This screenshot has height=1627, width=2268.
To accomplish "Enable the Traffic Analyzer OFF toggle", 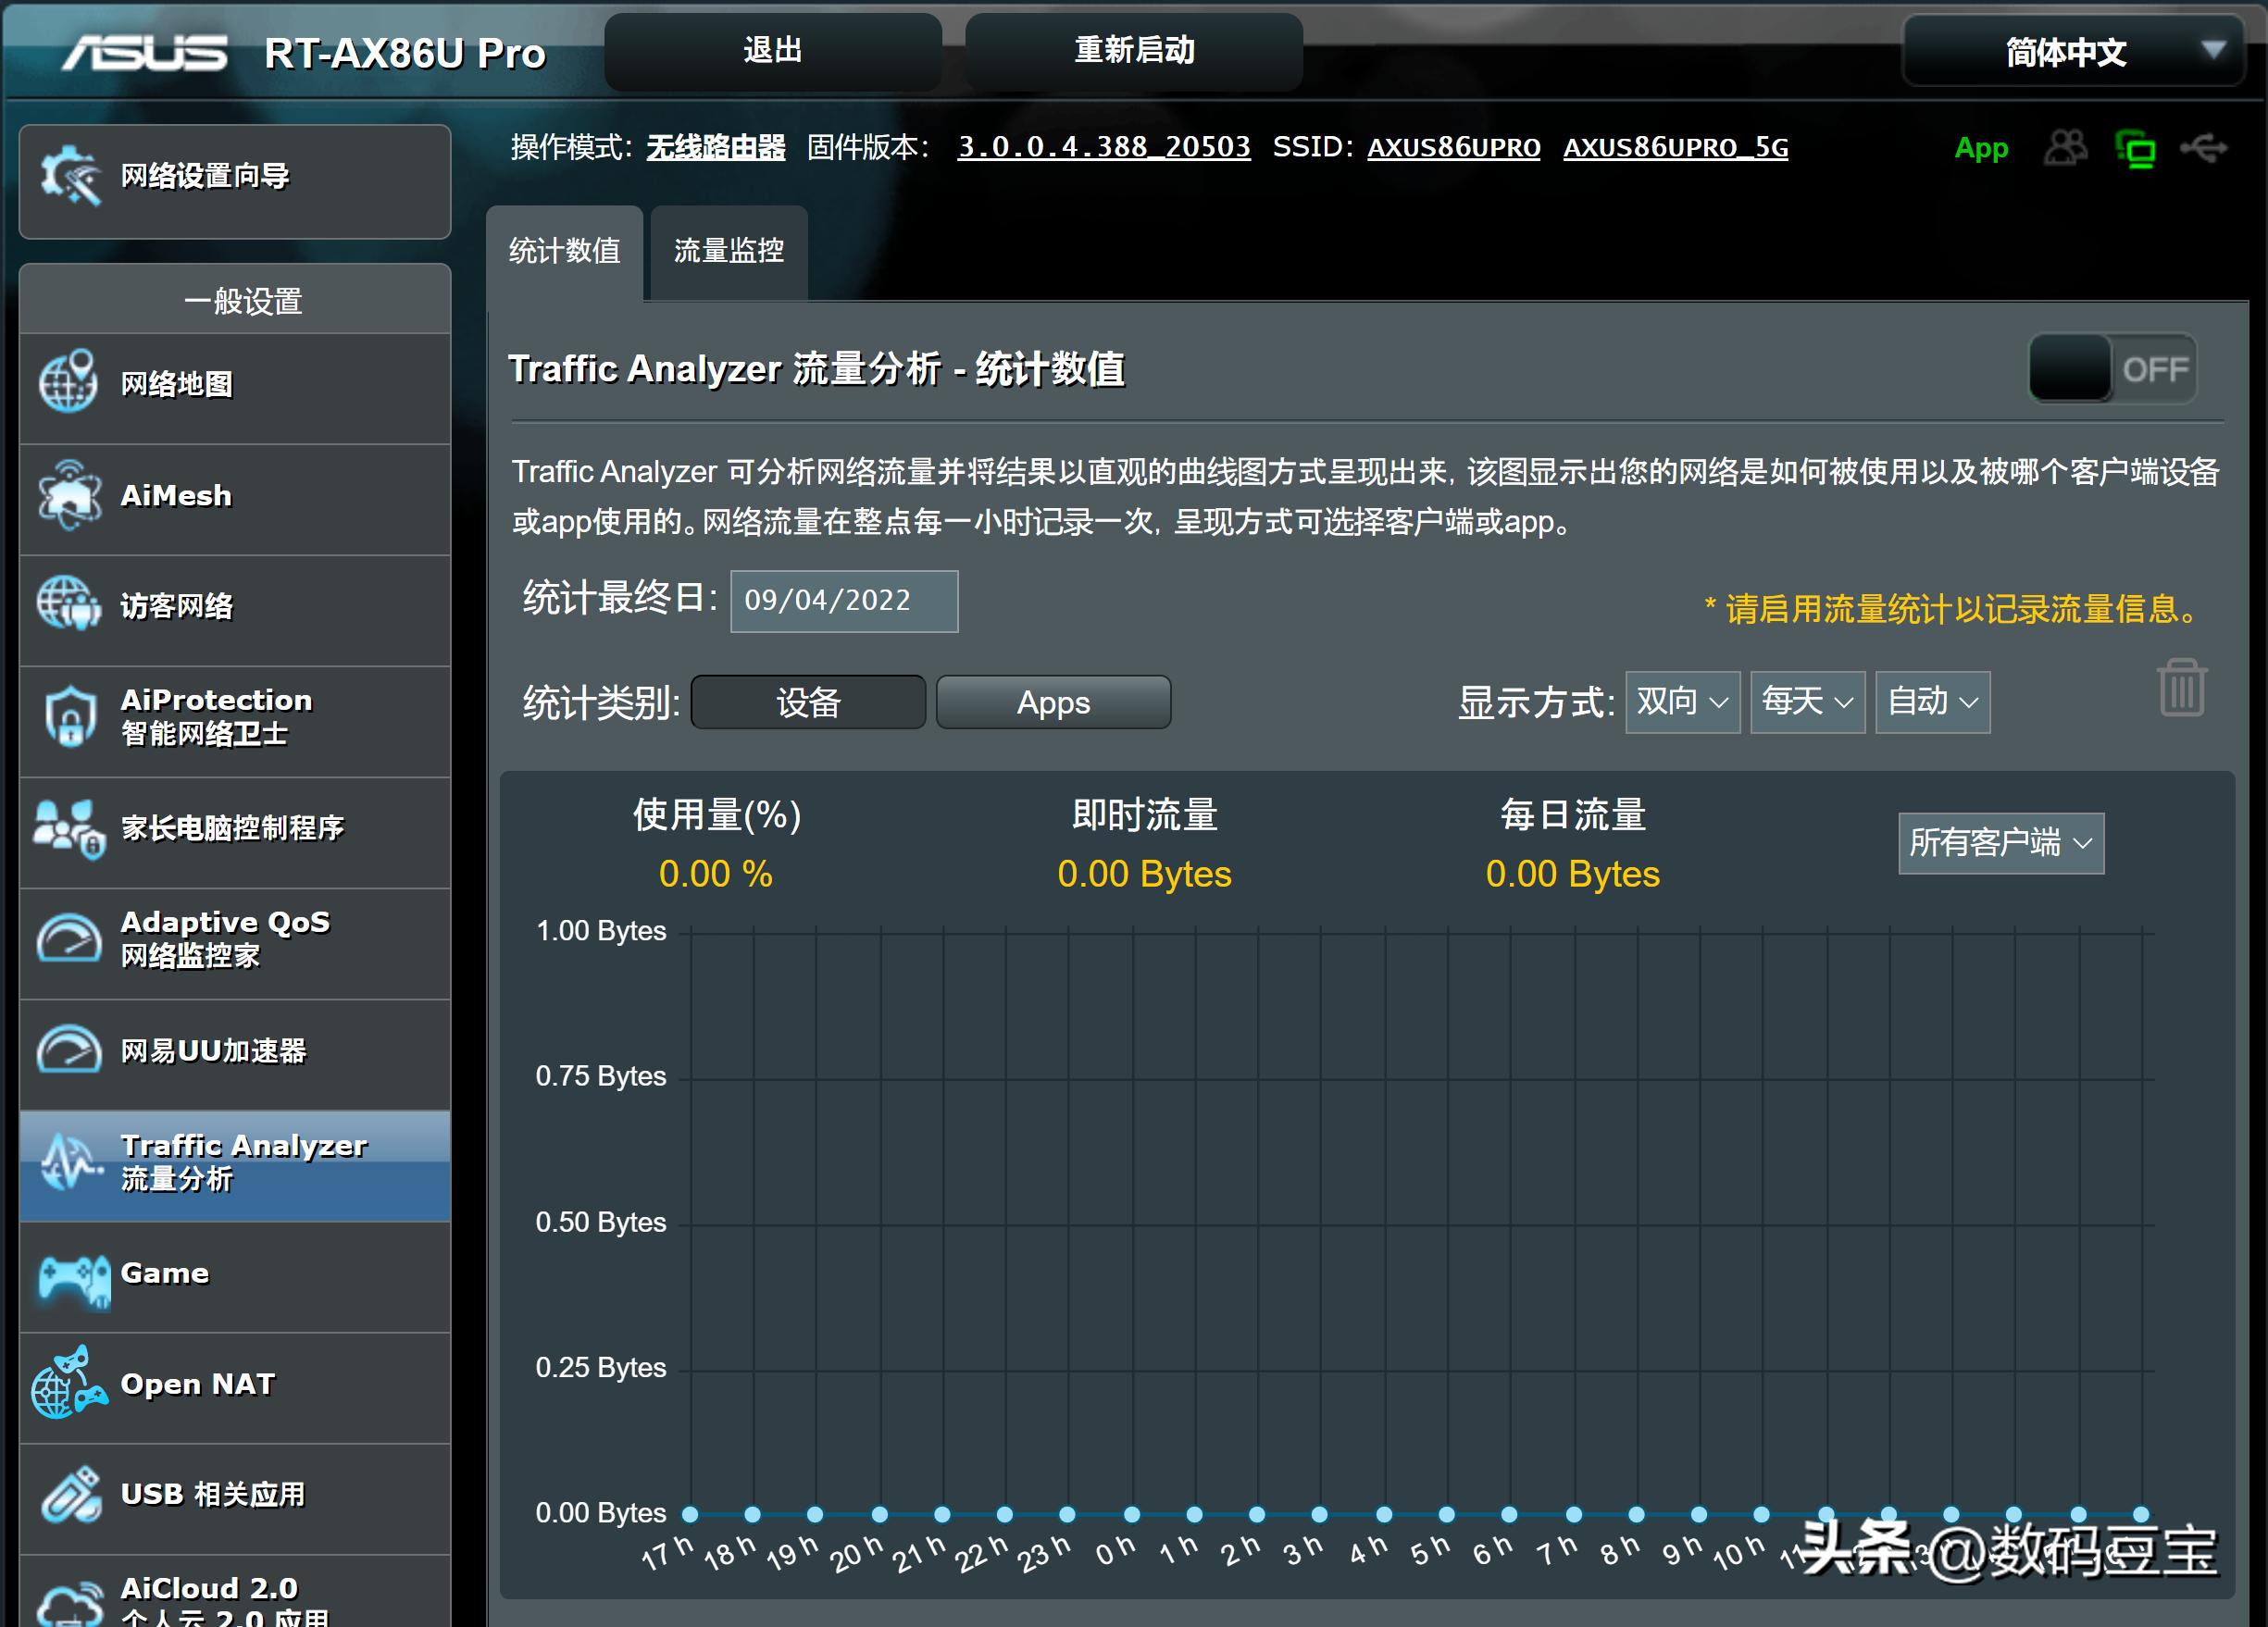I will point(2112,369).
